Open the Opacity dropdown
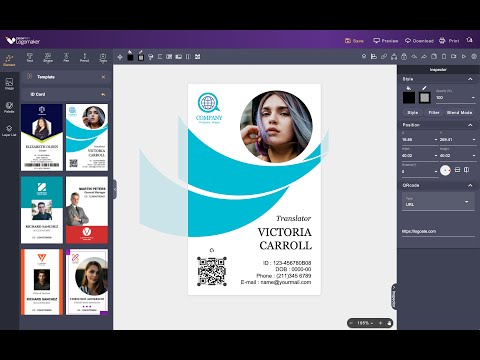 pos(473,98)
